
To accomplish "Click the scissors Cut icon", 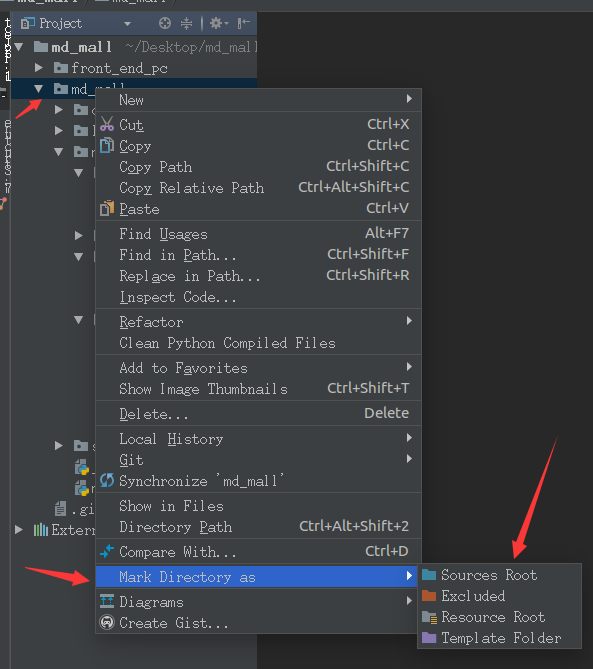I will tap(107, 124).
